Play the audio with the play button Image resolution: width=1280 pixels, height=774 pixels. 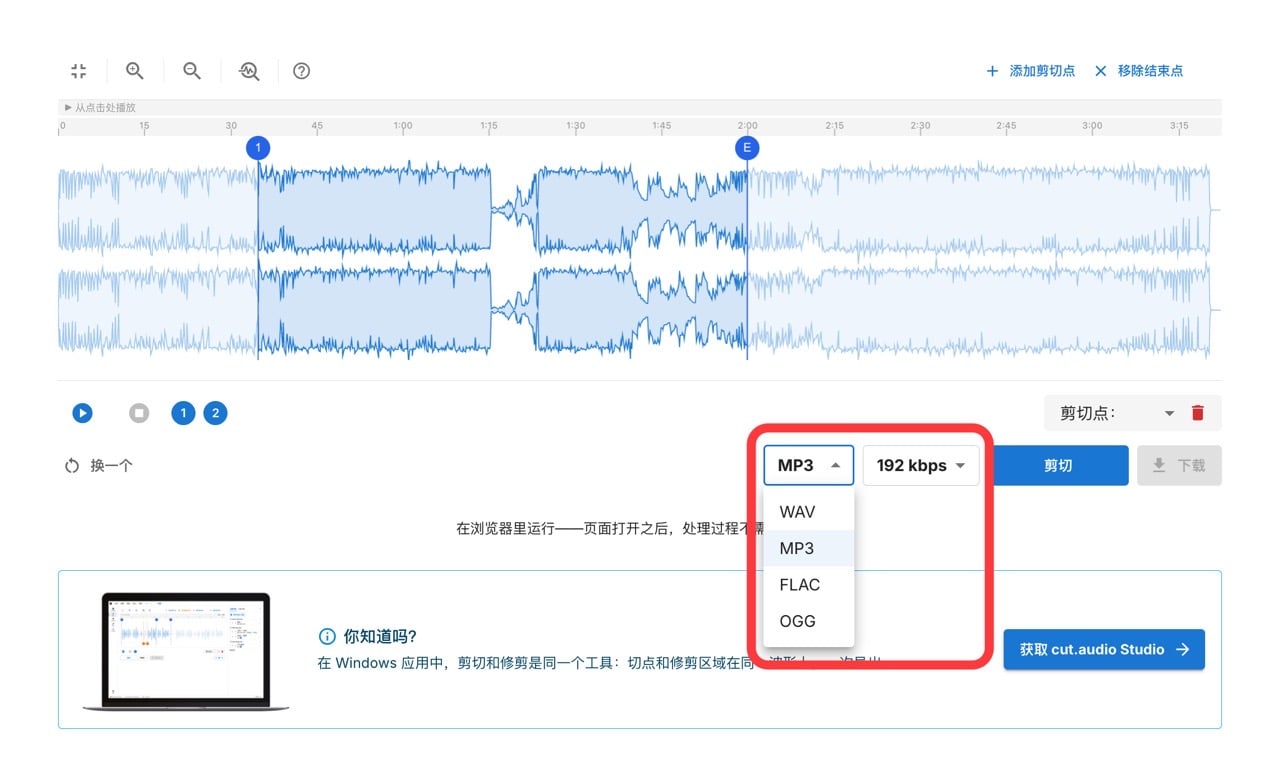tap(83, 413)
